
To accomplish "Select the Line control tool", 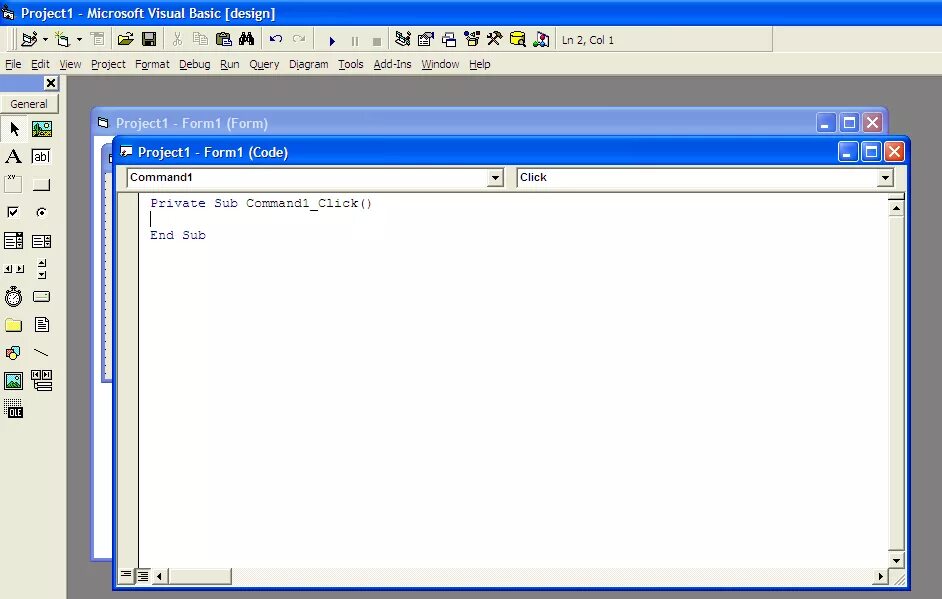I will [41, 353].
